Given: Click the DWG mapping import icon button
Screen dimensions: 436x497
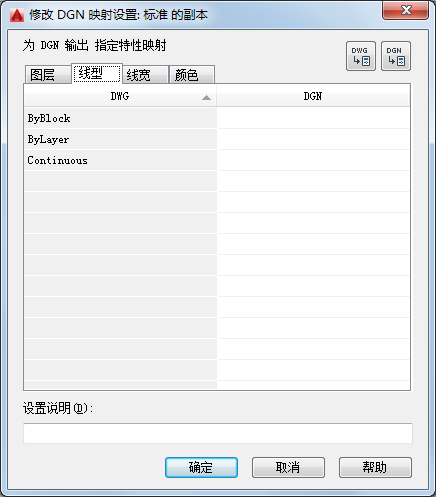Looking at the screenshot, I should click(x=361, y=56).
